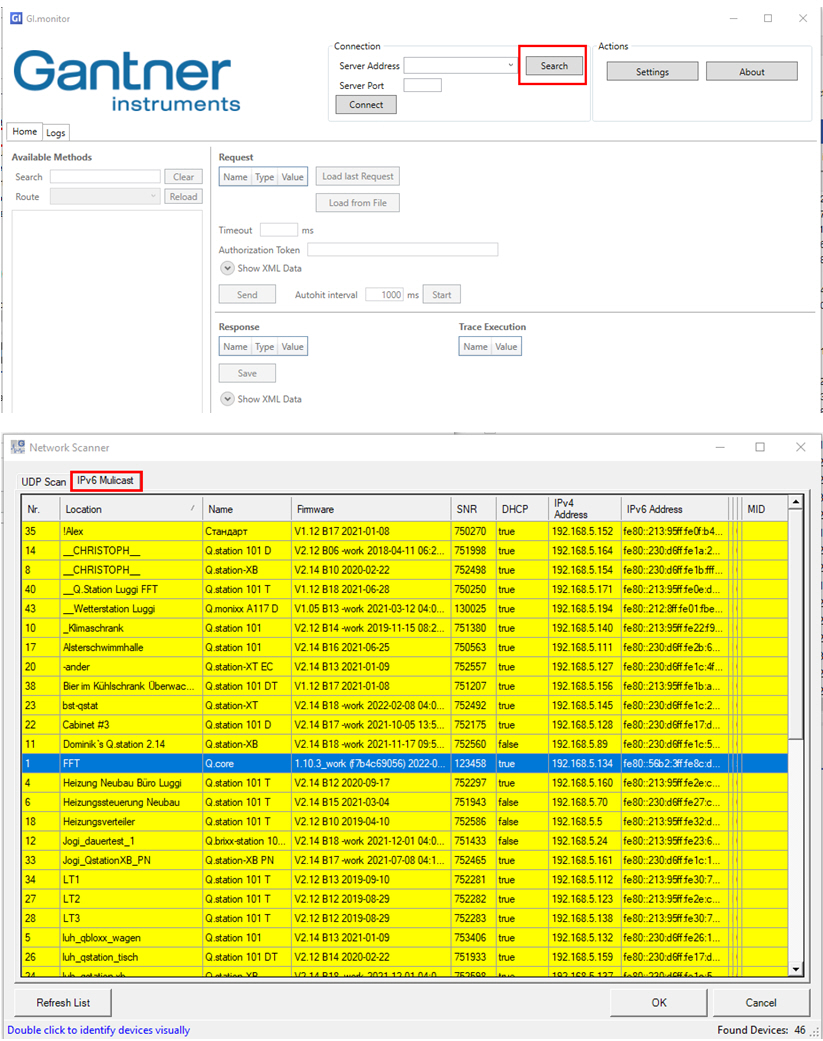The height and width of the screenshot is (1041, 823).
Task: Expand Show XML Data under Request
Action: pyautogui.click(x=228, y=268)
